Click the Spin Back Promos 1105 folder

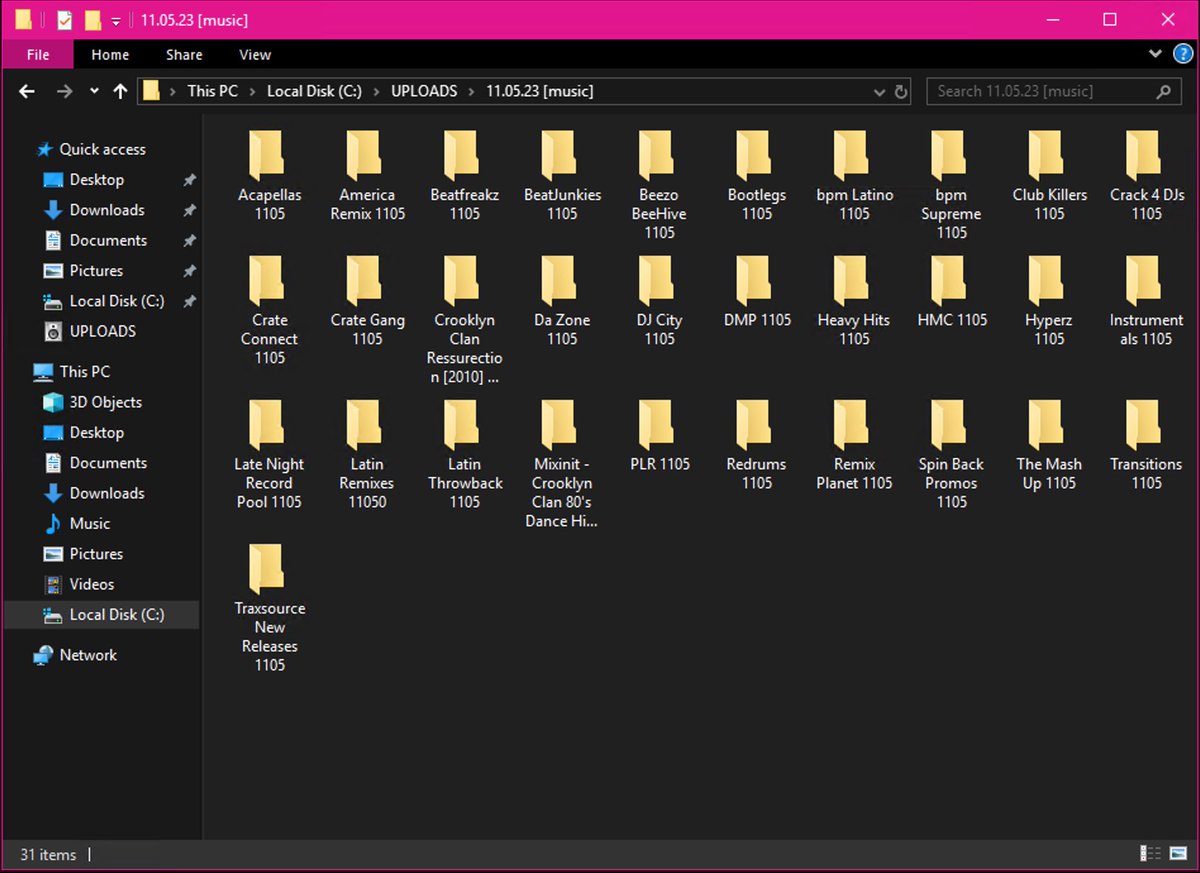click(x=952, y=455)
